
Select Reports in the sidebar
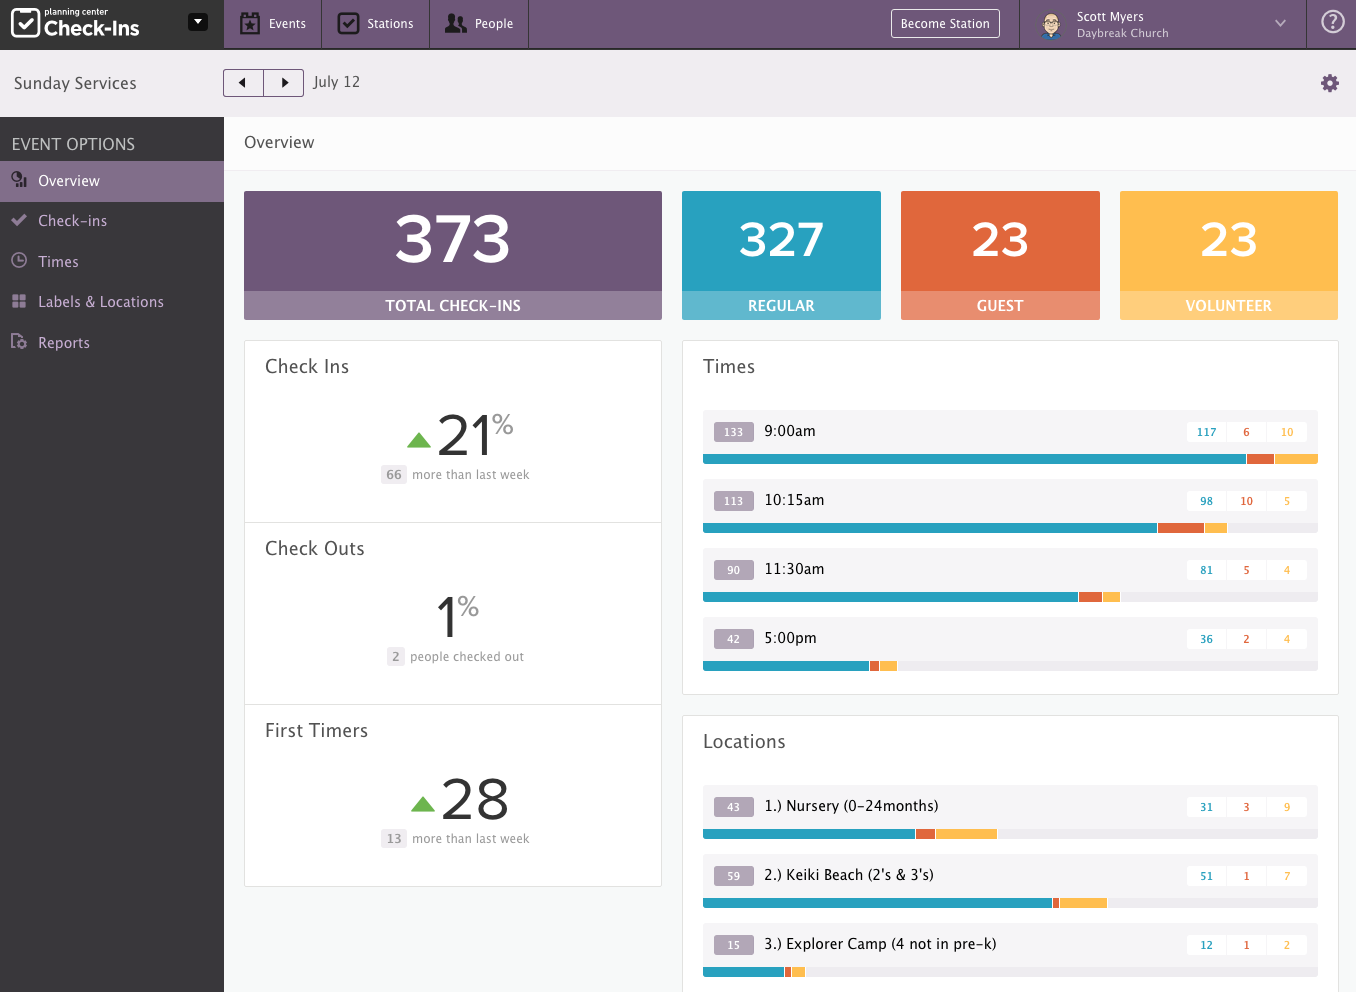click(112, 343)
